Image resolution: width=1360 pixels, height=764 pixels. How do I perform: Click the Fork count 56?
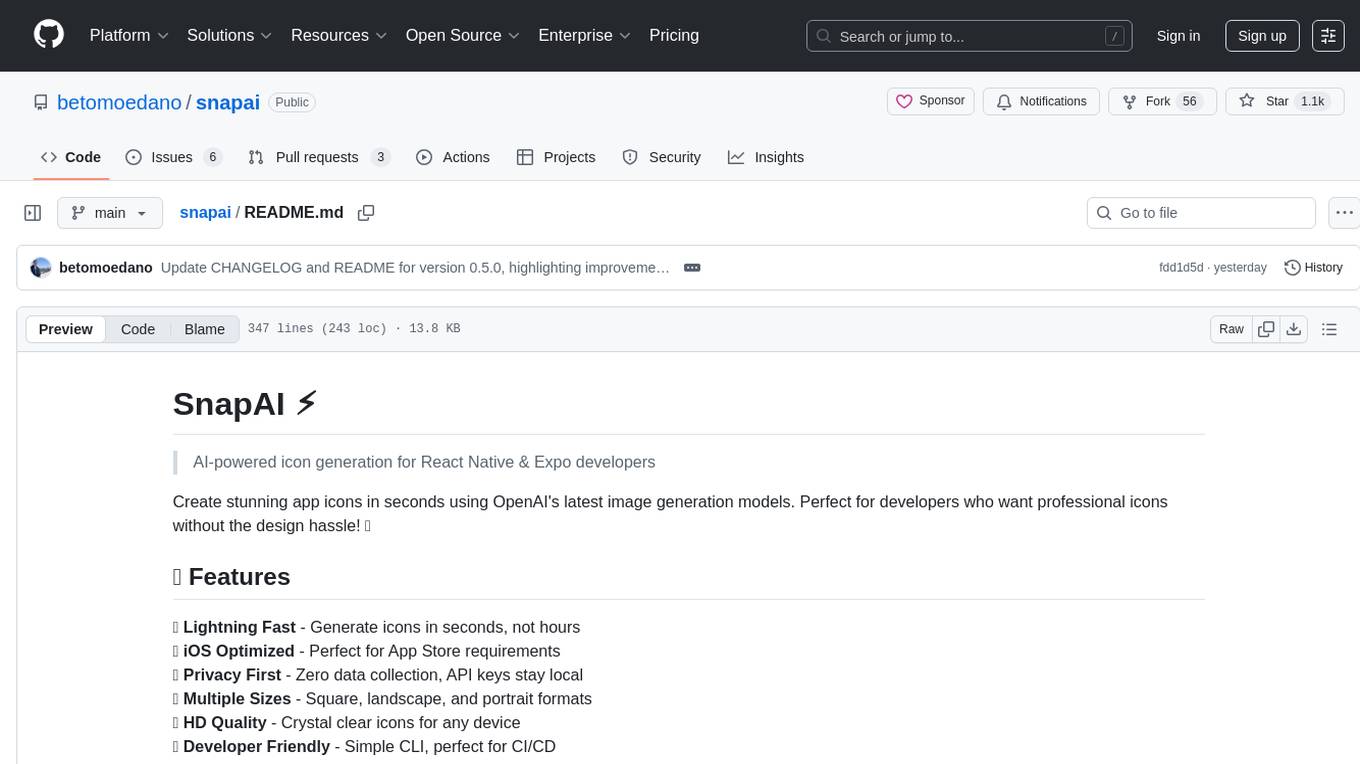point(1189,102)
